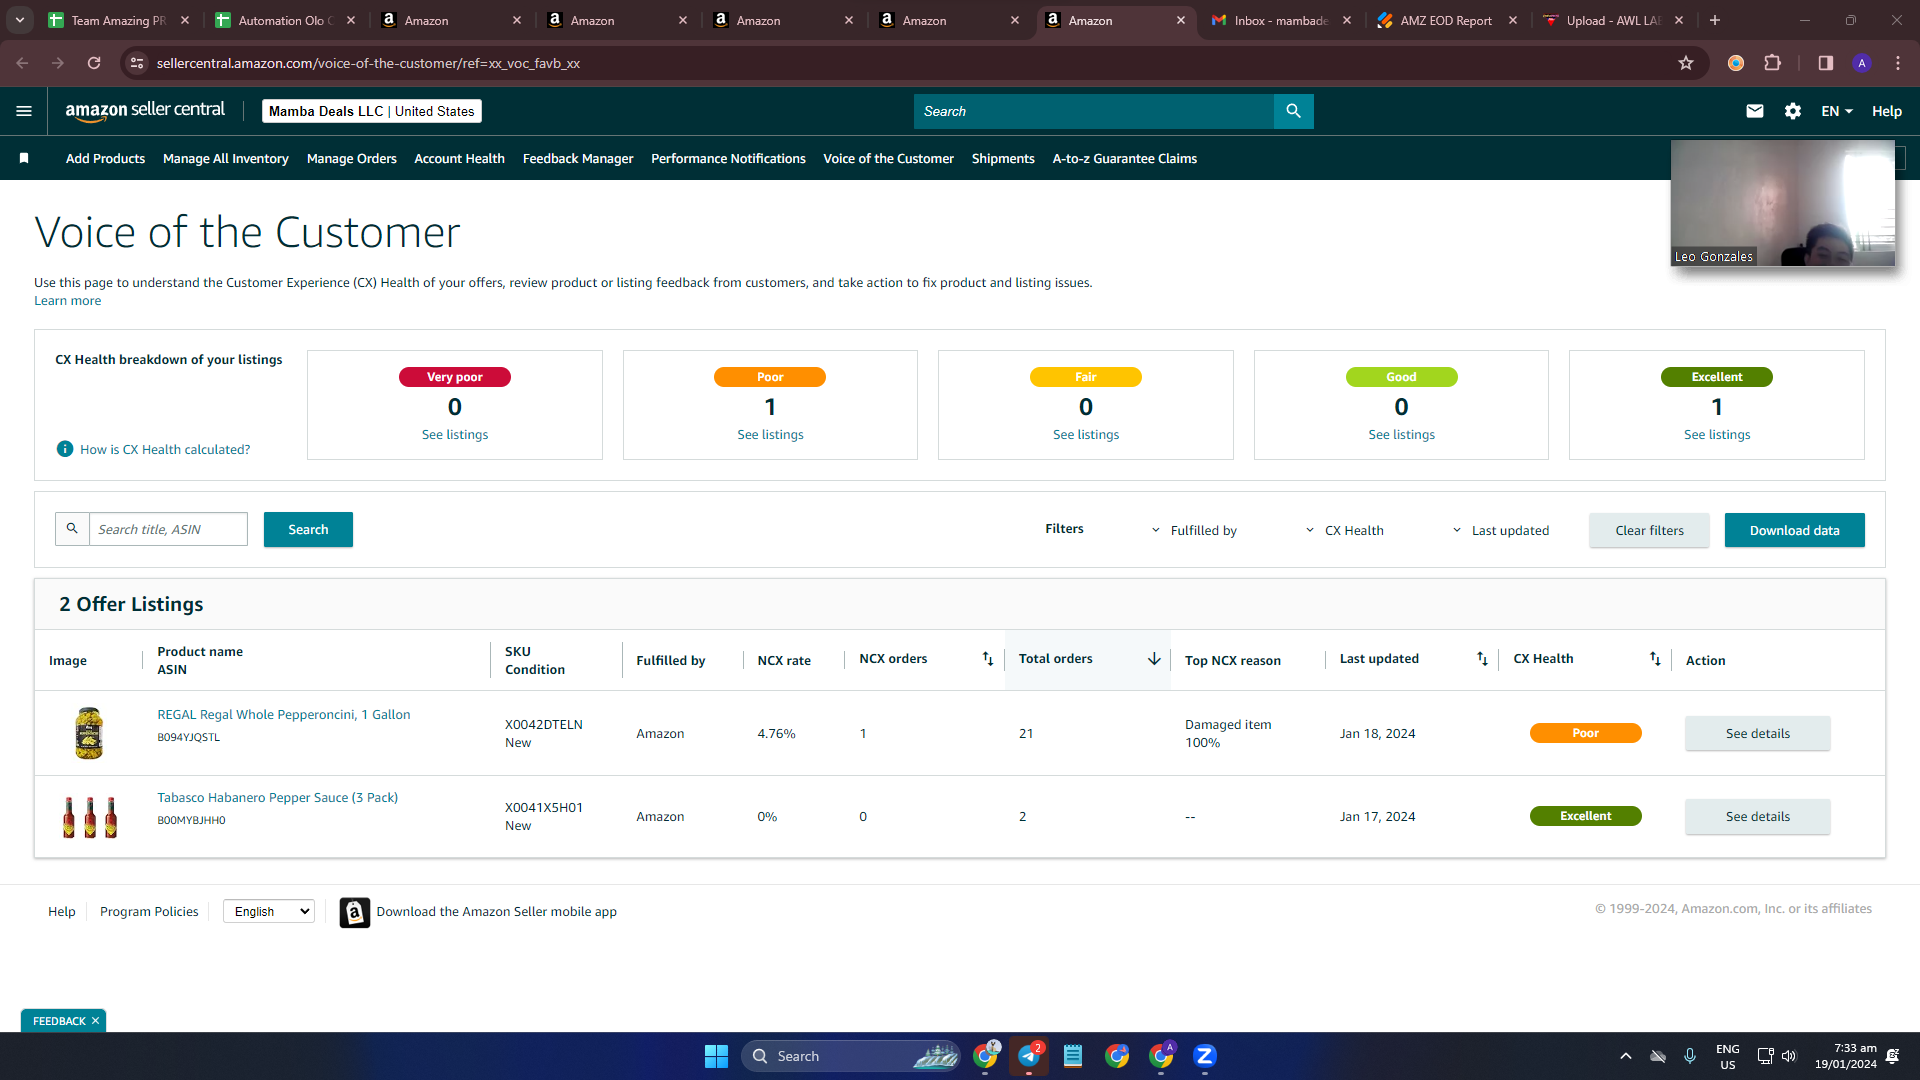
Task: Click Download data
Action: (1794, 530)
